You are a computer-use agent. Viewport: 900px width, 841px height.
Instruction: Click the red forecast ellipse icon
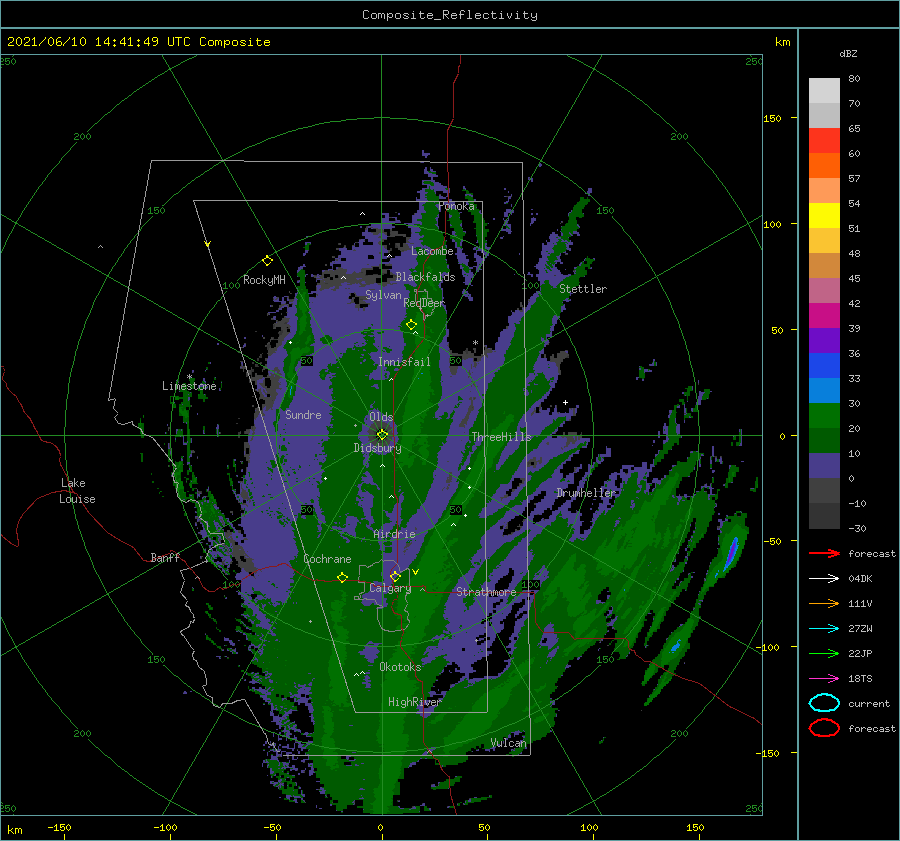[x=824, y=728]
